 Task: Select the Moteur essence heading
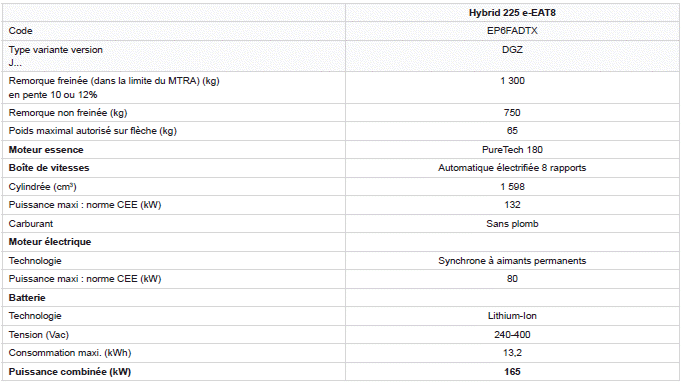46,150
